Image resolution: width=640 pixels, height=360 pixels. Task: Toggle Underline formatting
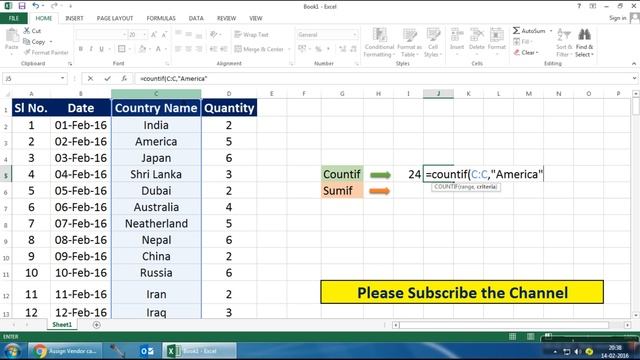101,49
